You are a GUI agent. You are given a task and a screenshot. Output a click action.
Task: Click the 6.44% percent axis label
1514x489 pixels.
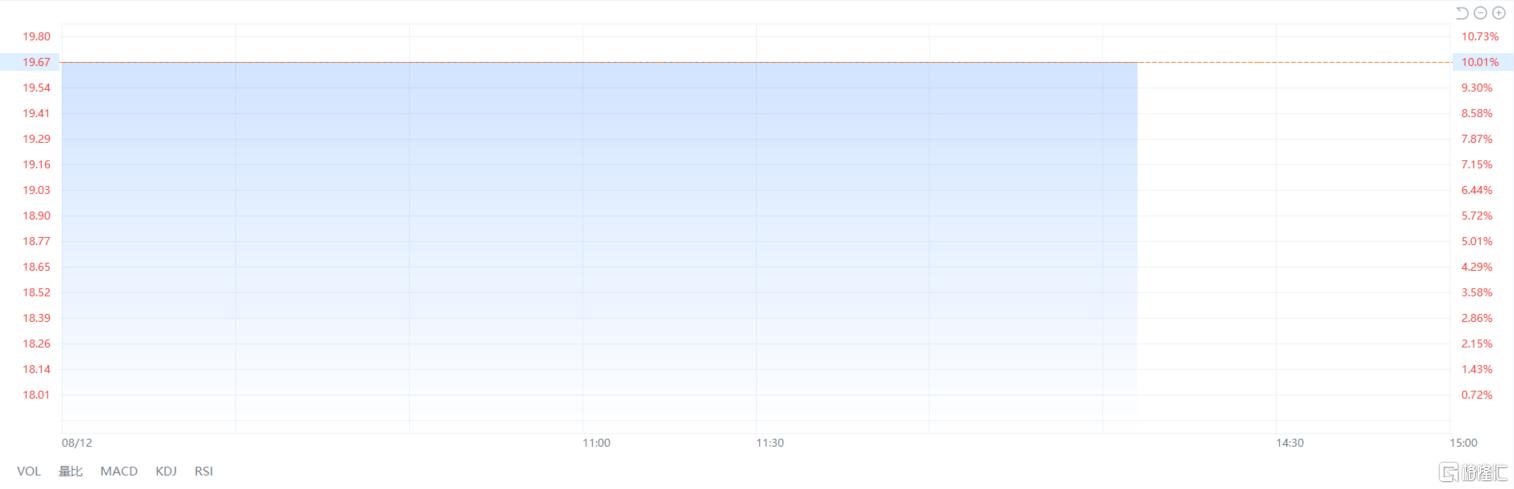1477,190
